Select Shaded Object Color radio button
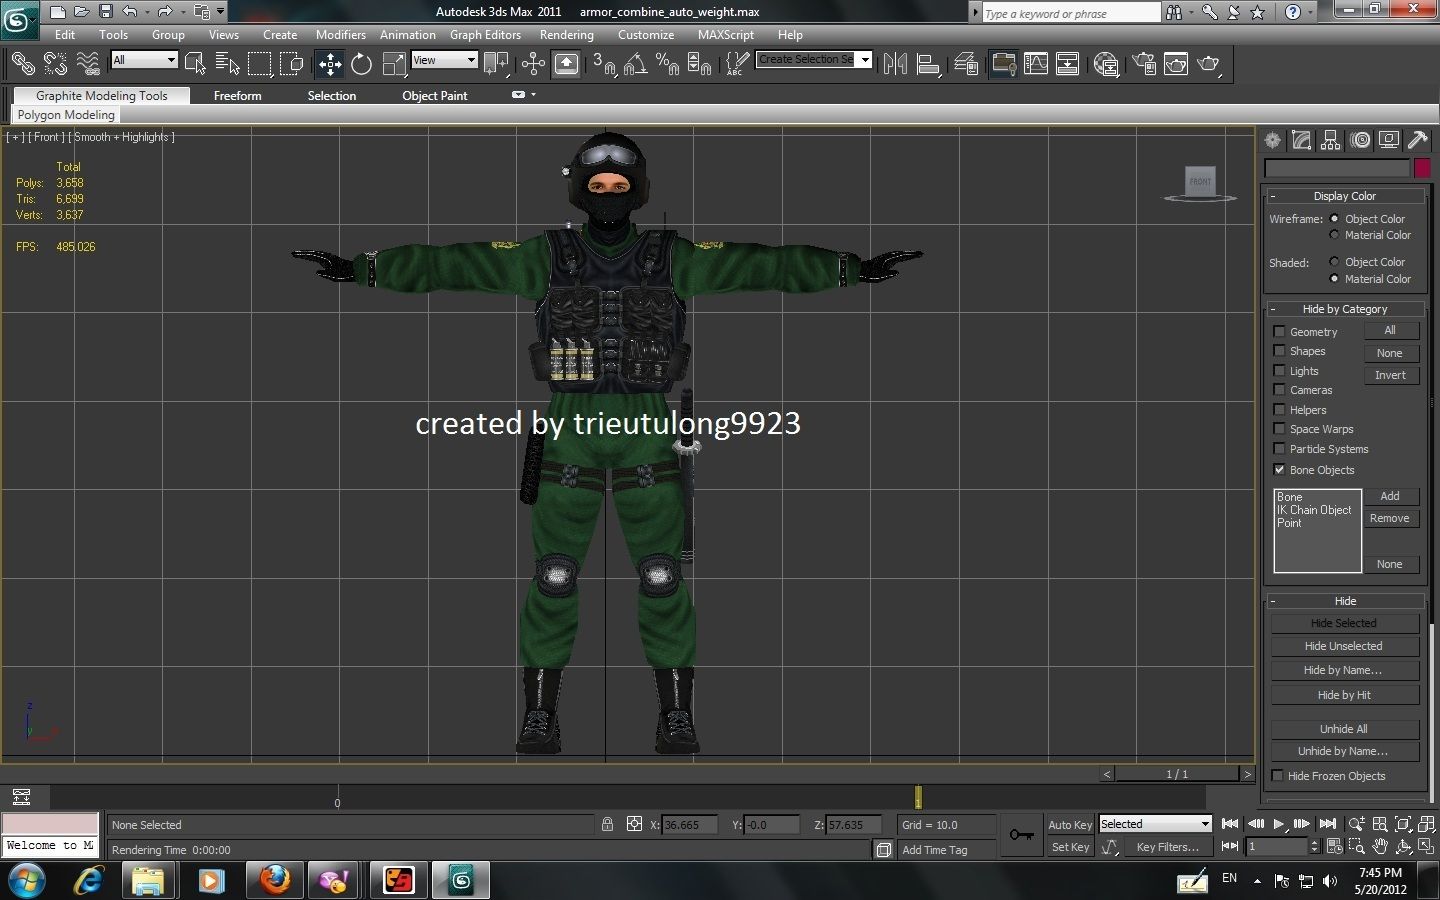Image resolution: width=1440 pixels, height=900 pixels. point(1334,262)
